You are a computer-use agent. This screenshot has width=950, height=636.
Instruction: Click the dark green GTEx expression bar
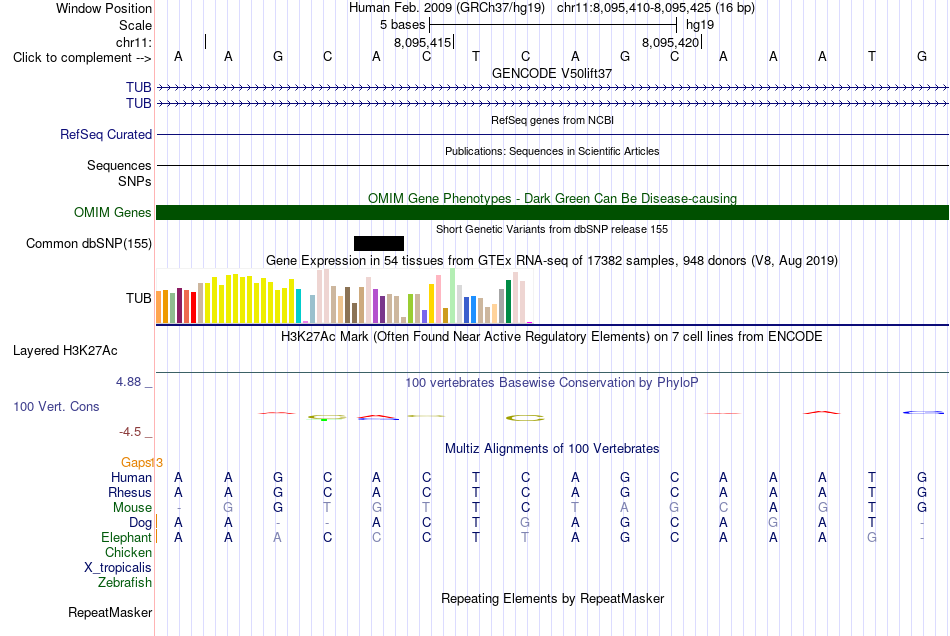[508, 301]
